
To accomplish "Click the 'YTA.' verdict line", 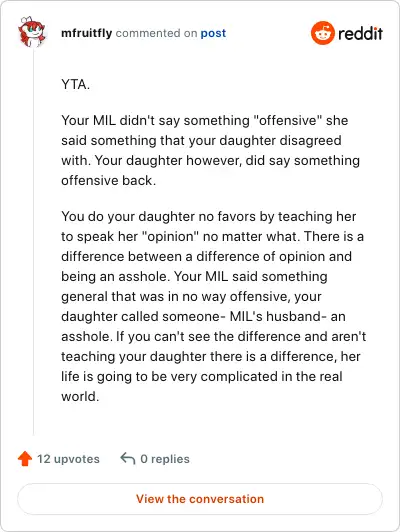I will 75,84.
